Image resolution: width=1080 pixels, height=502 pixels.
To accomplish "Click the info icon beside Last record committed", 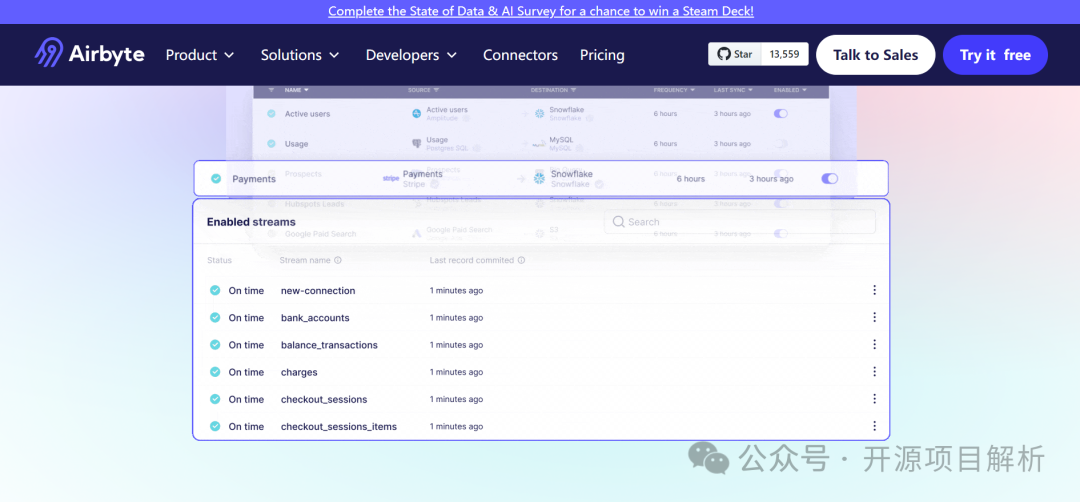I will 521,261.
